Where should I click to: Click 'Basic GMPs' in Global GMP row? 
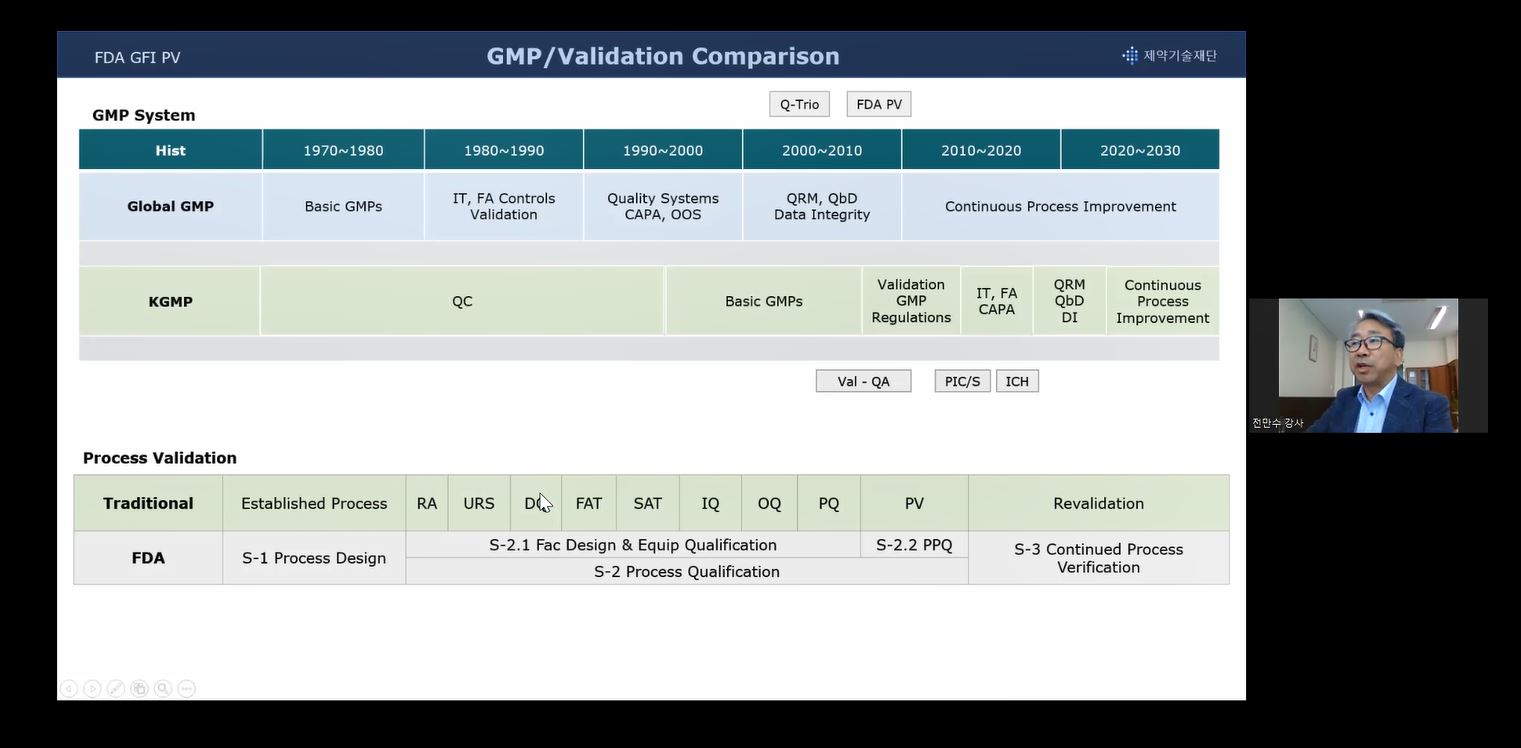coord(343,206)
